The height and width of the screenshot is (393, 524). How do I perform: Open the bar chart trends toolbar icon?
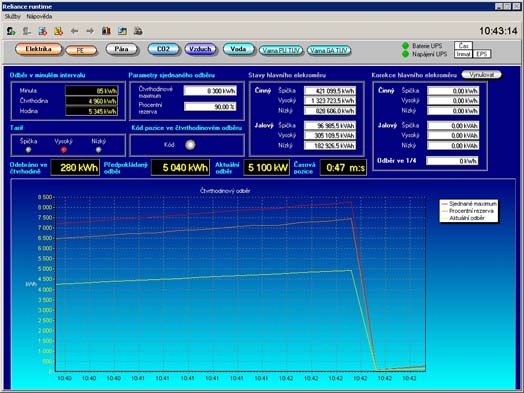pos(106,31)
